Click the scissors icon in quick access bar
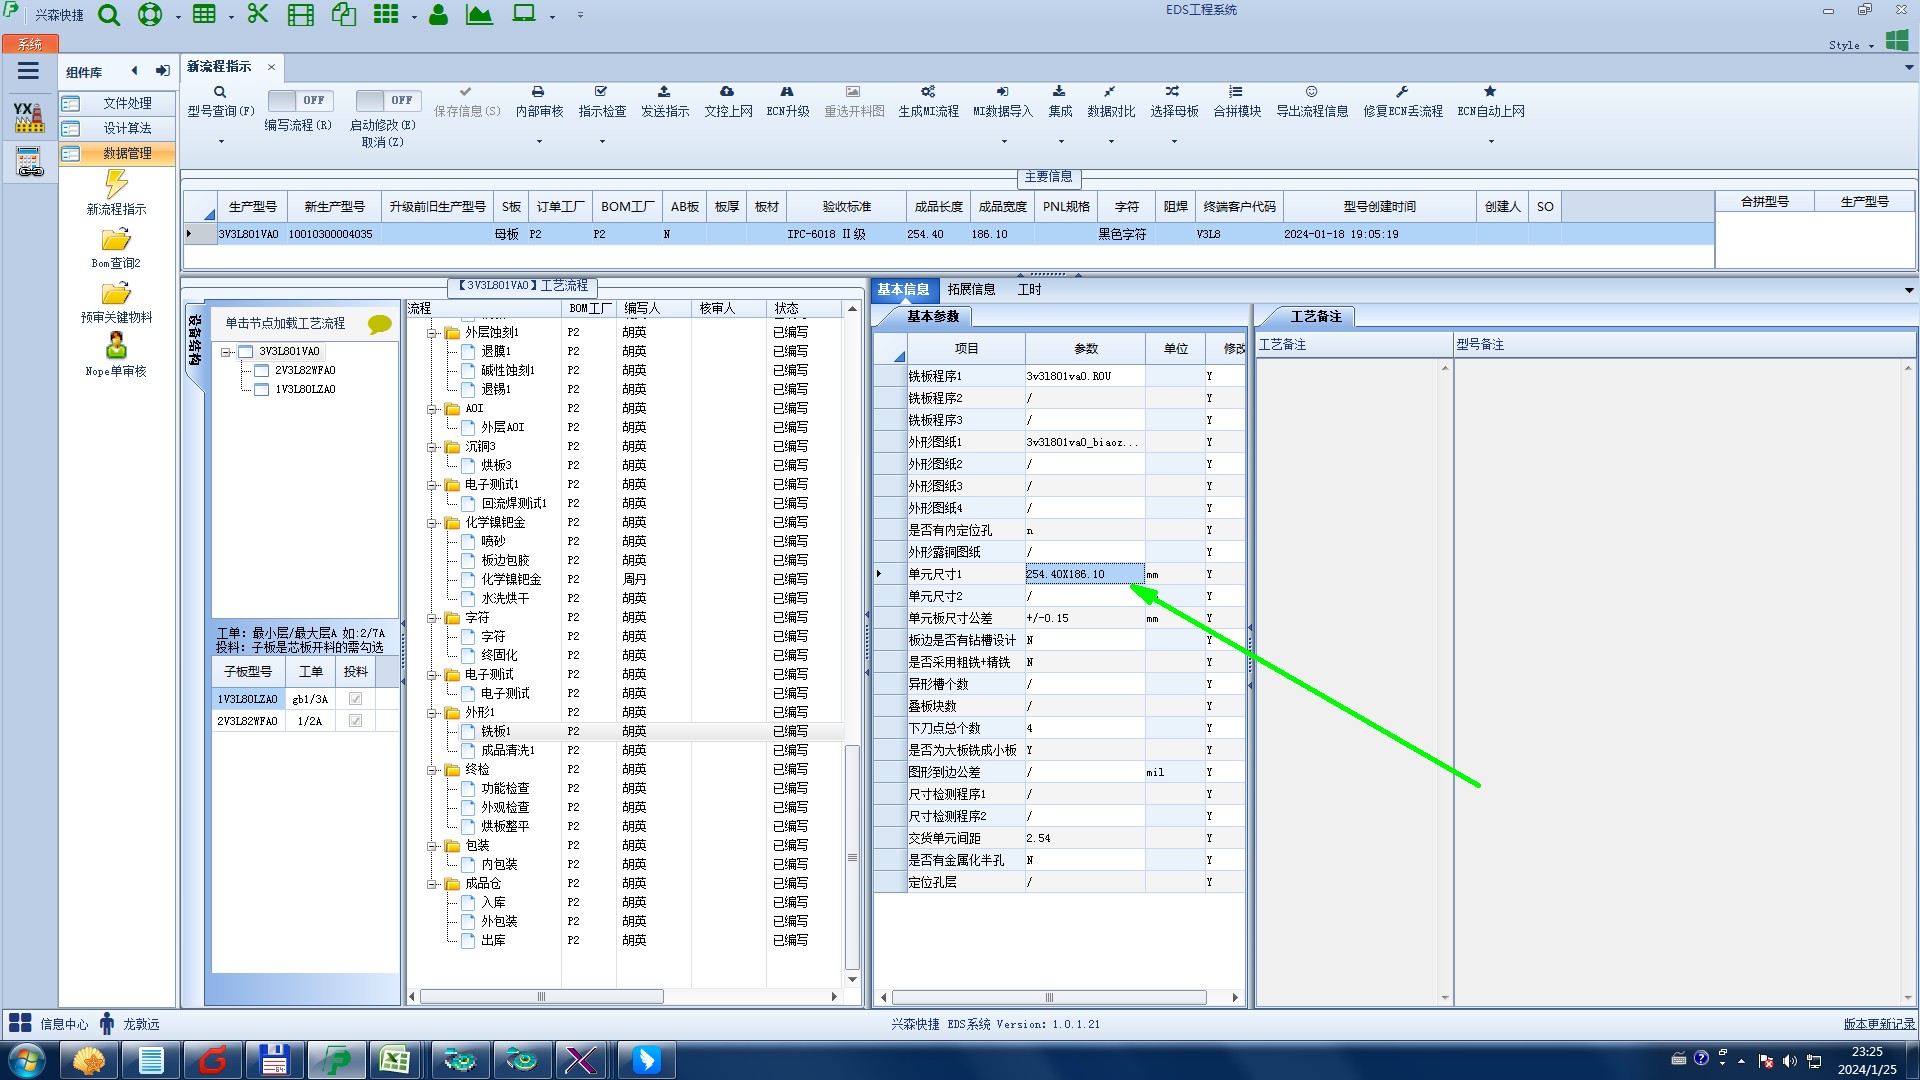 tap(258, 14)
